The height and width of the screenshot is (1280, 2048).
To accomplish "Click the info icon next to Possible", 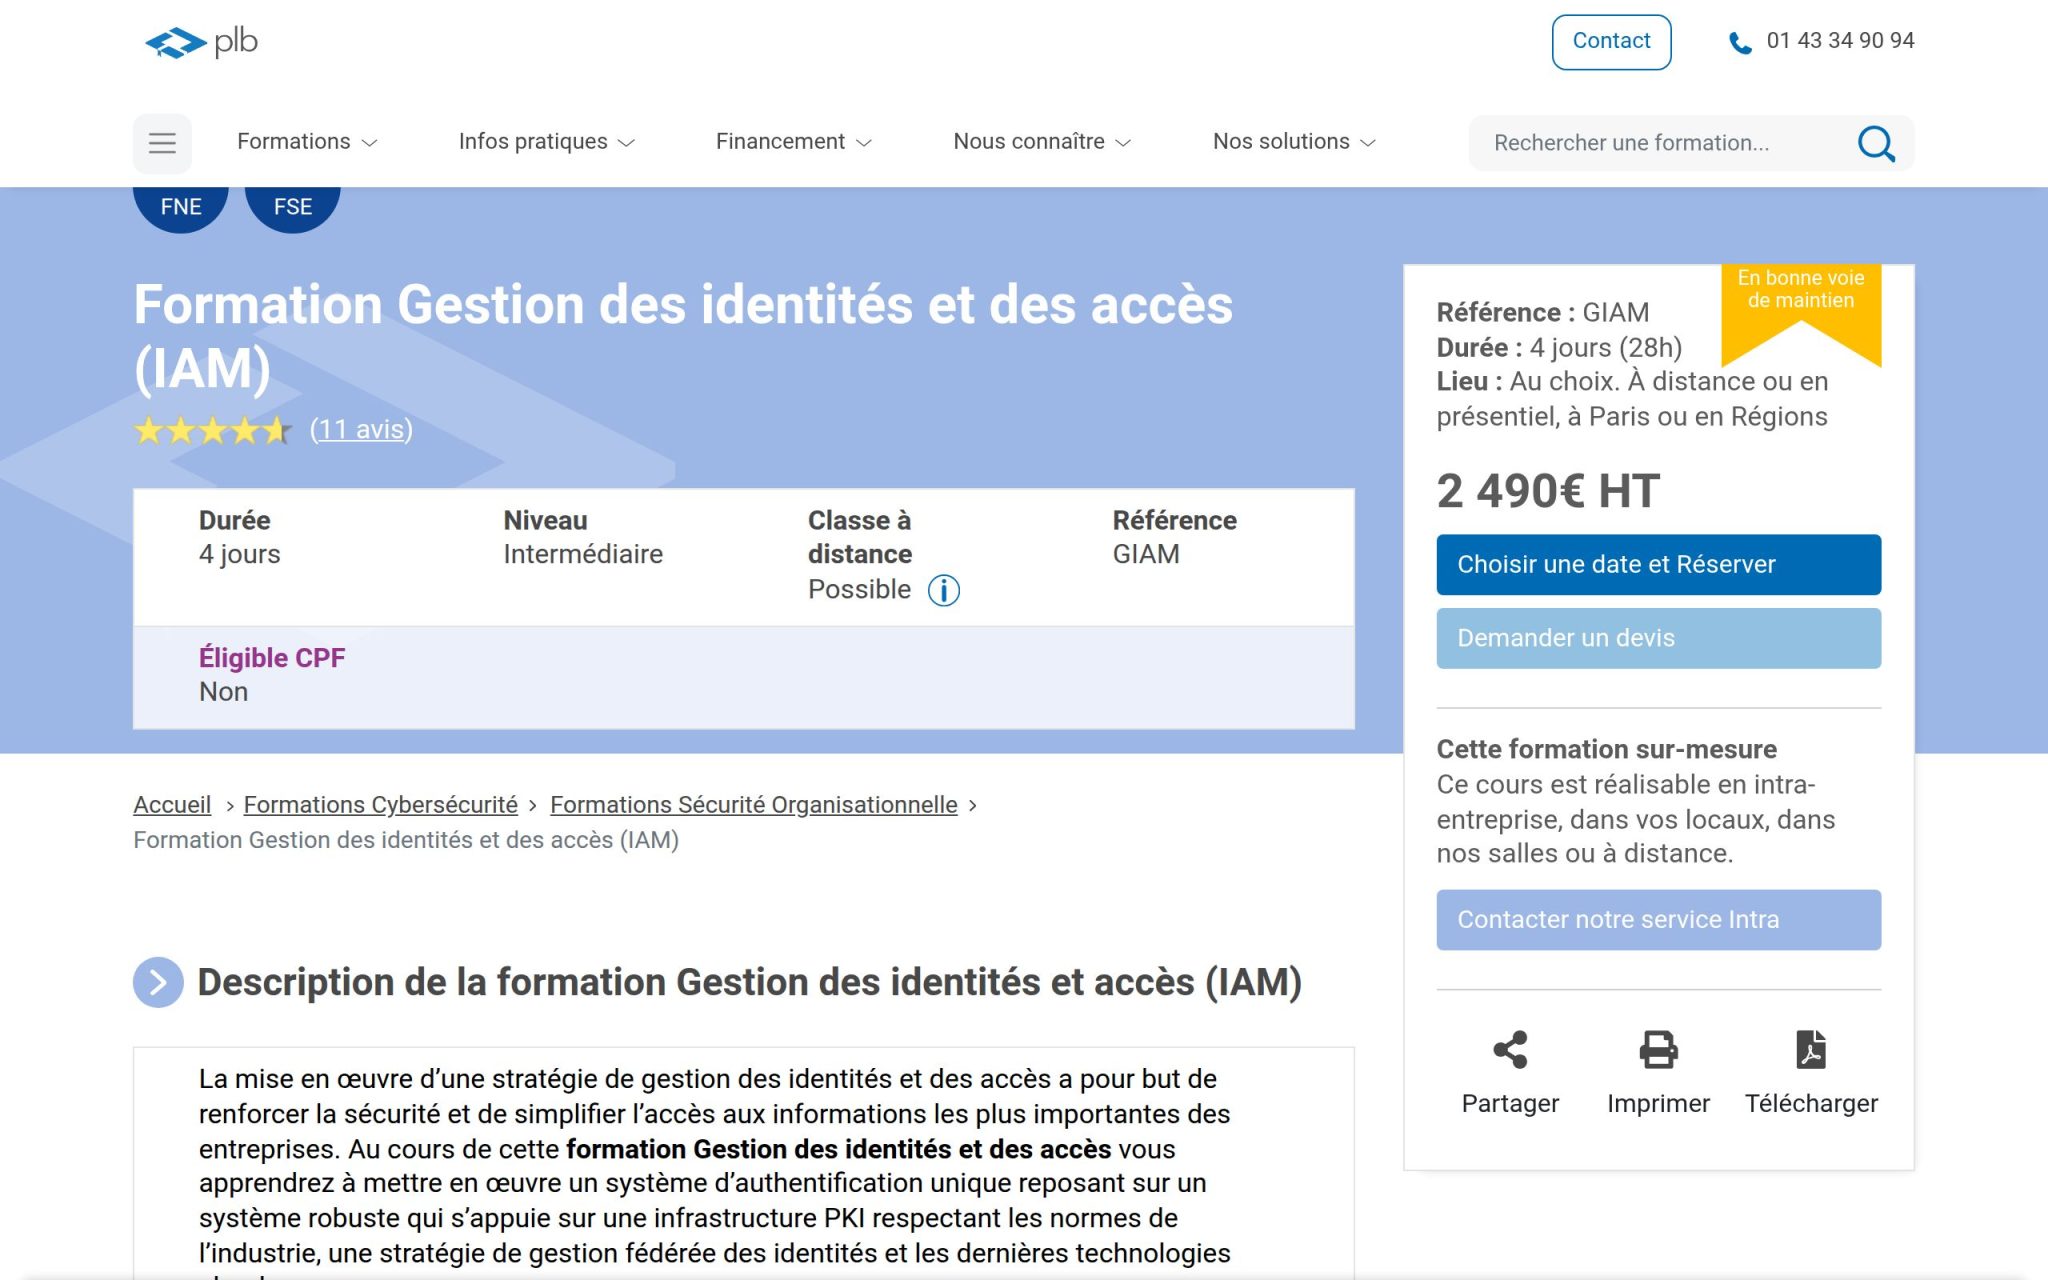I will 943,590.
